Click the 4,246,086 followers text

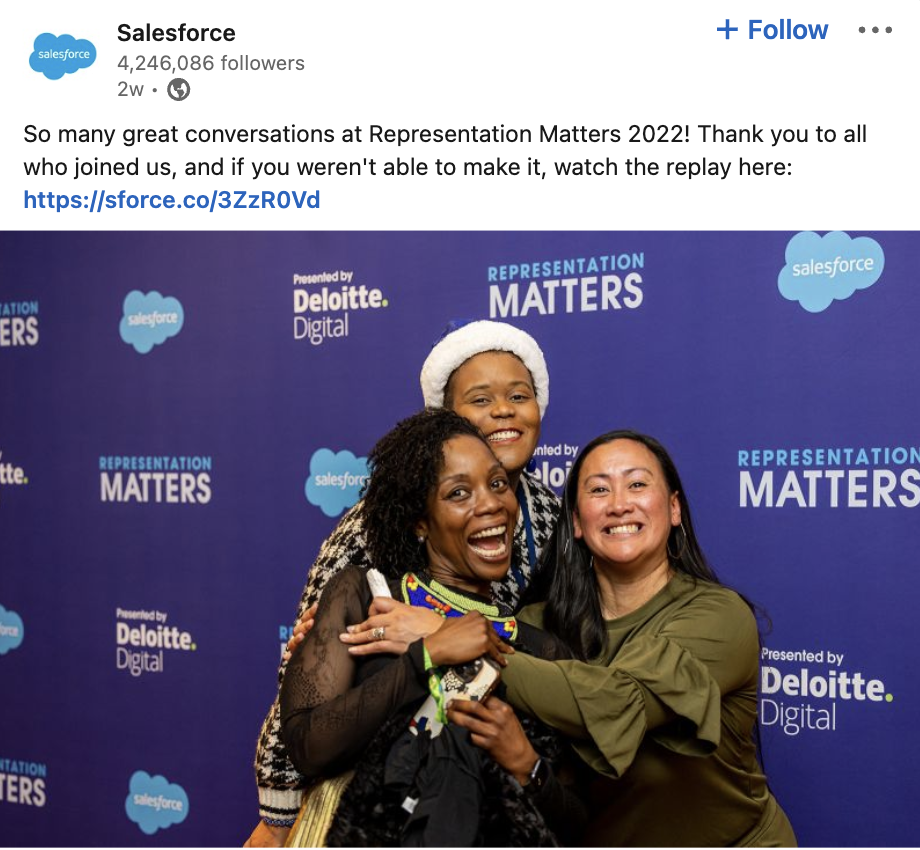(x=211, y=63)
